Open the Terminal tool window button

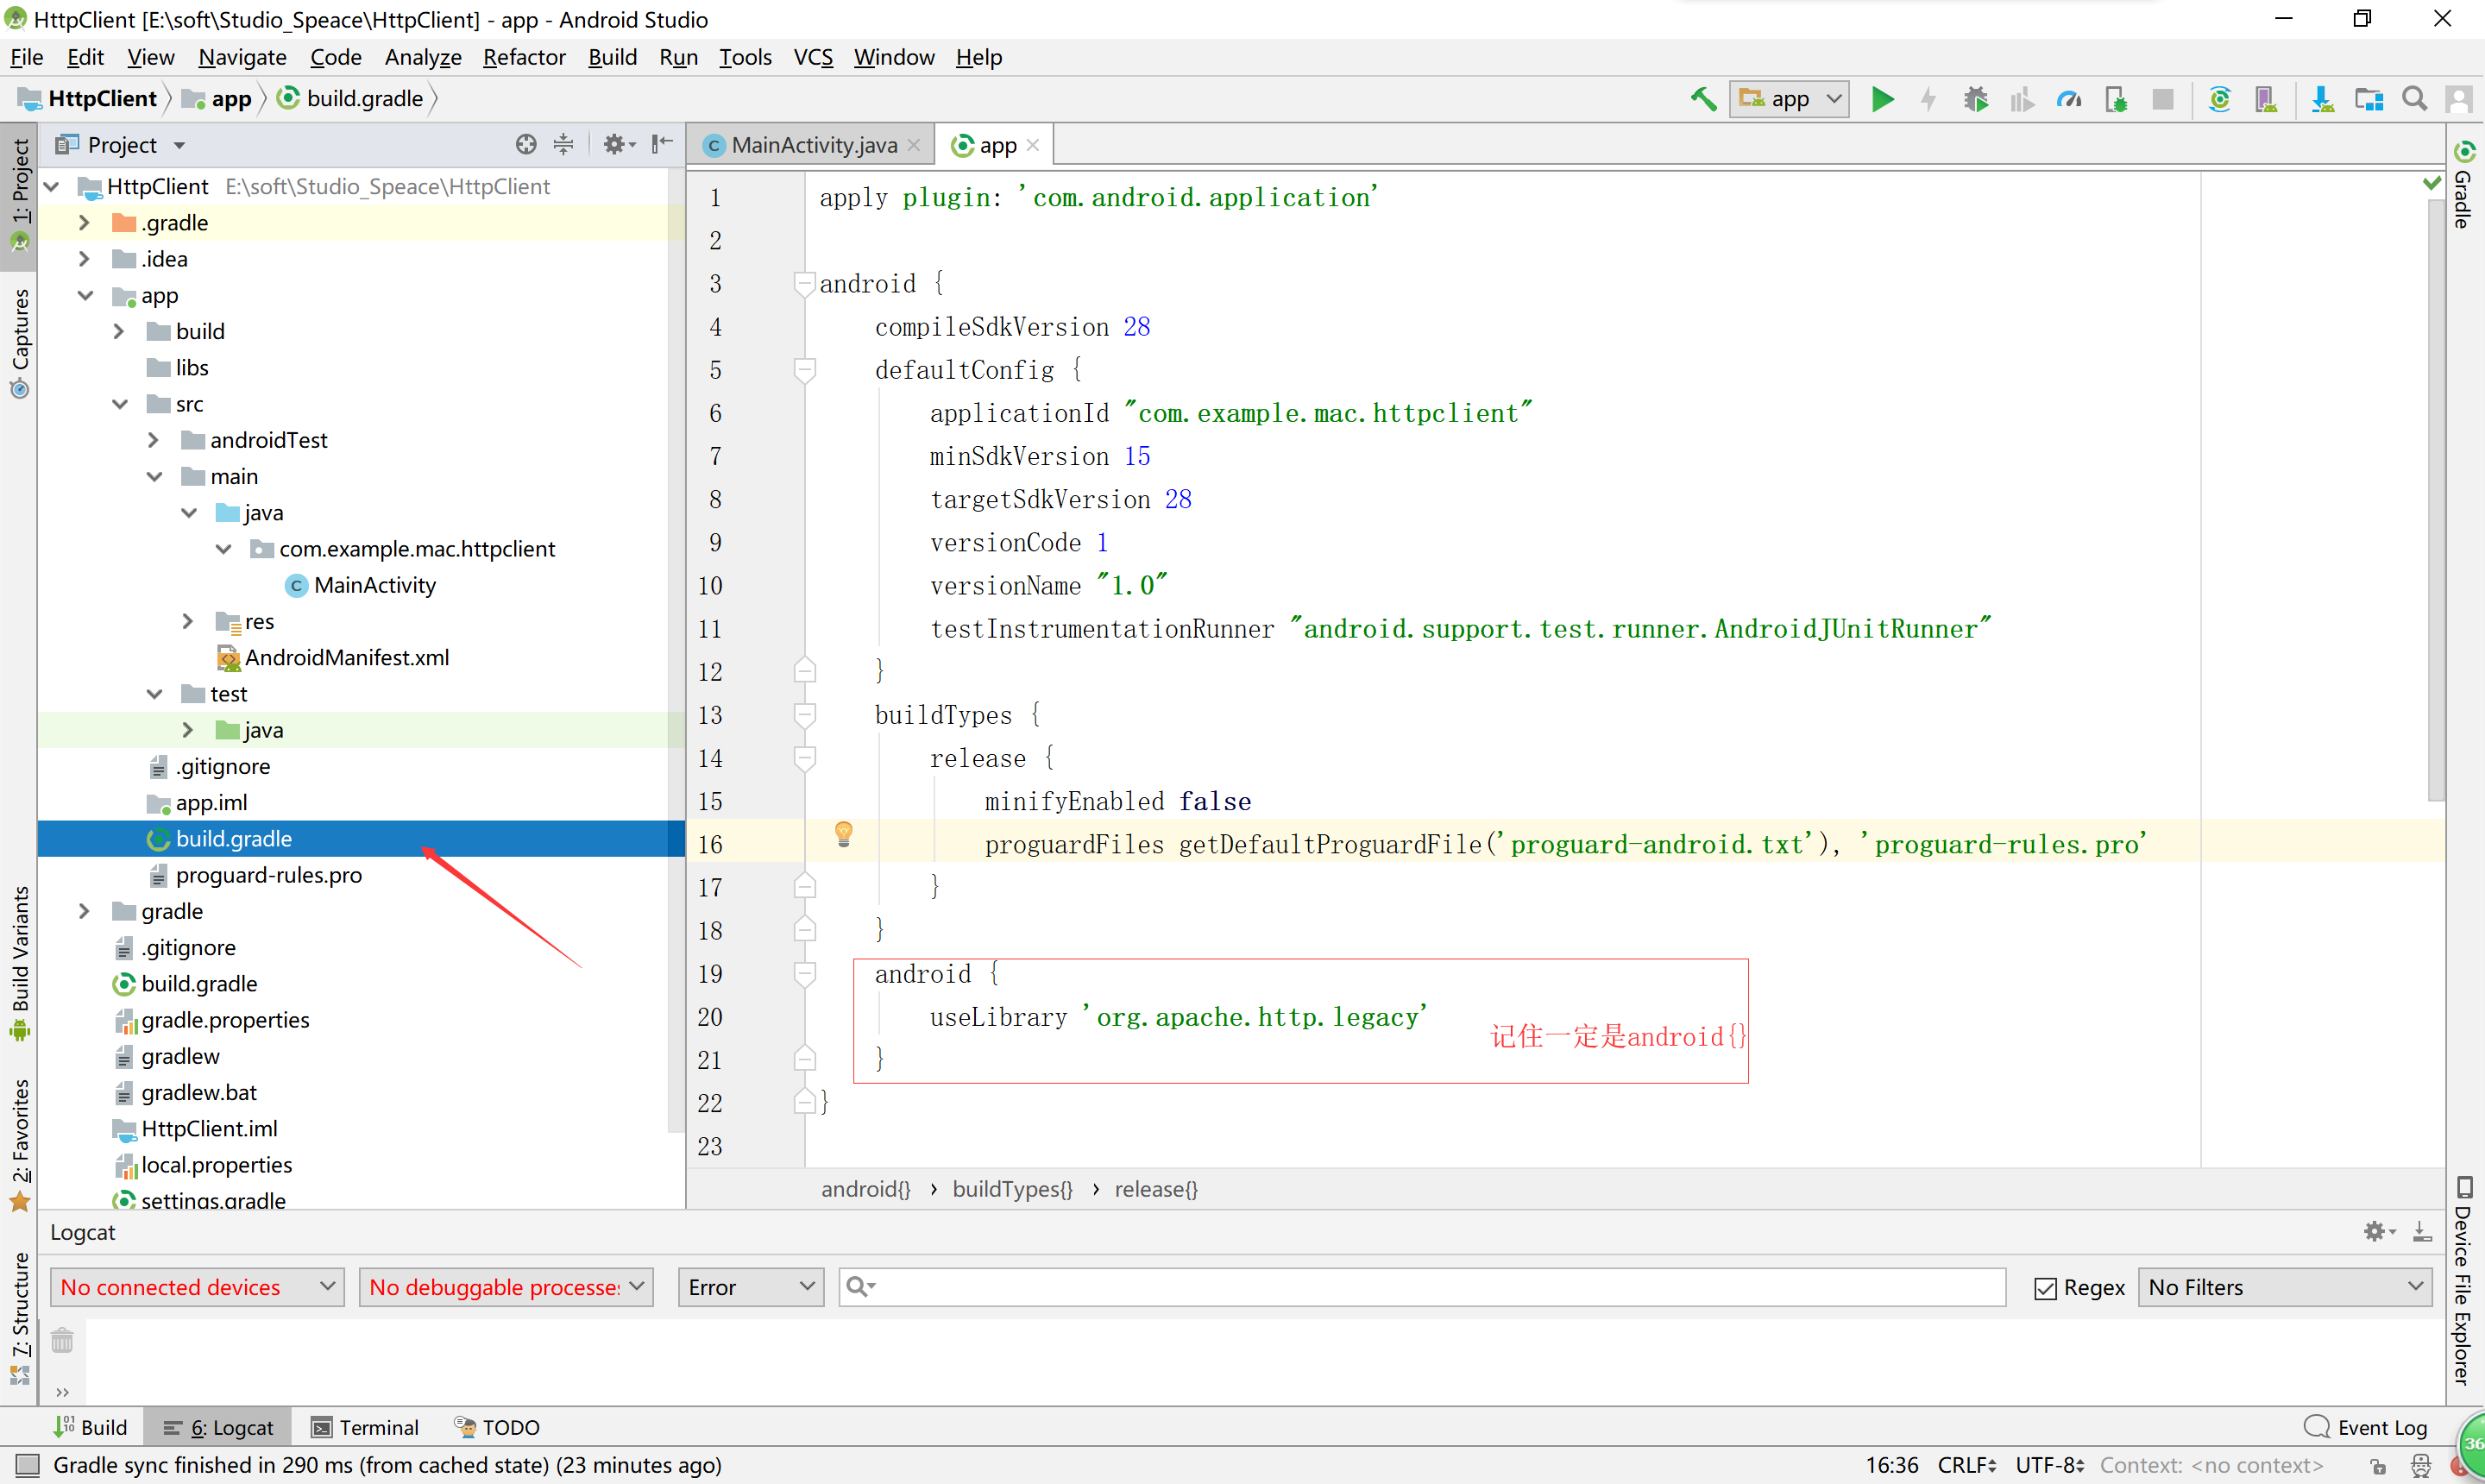(365, 1427)
